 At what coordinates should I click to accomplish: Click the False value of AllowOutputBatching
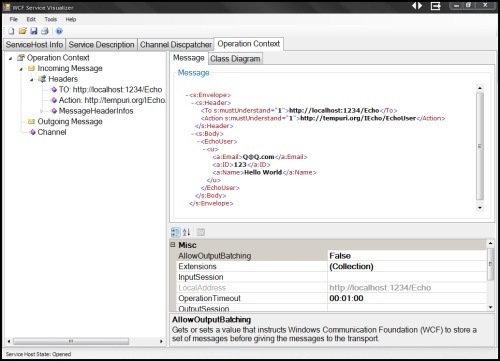(x=340, y=256)
